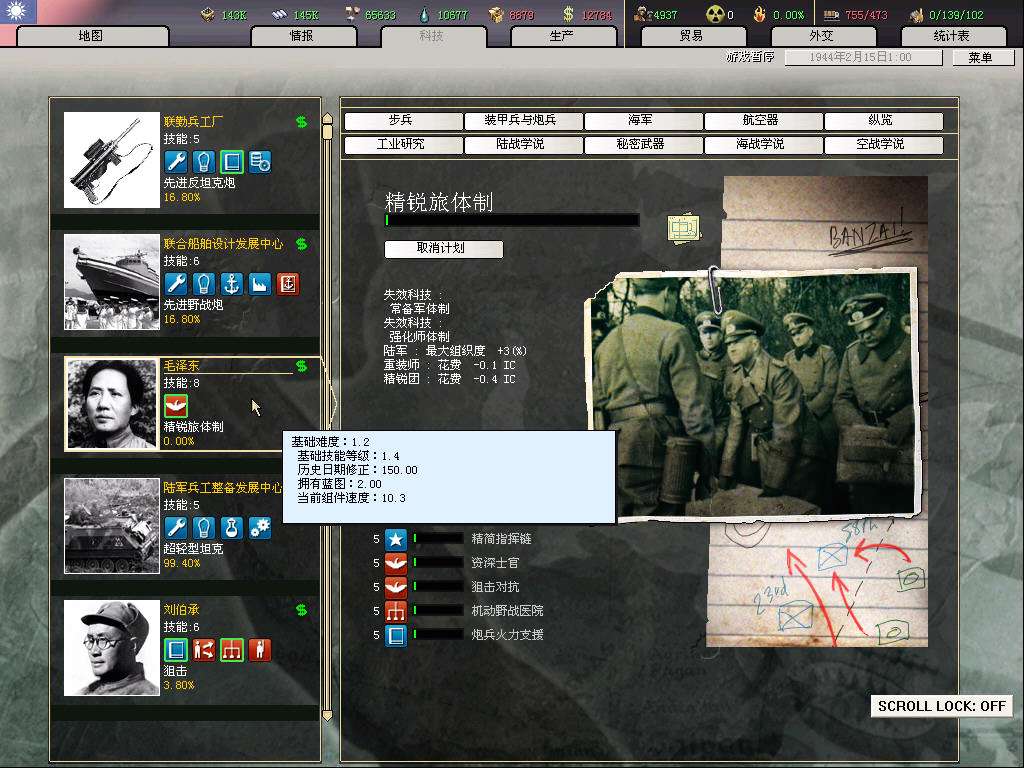Image resolution: width=1024 pixels, height=768 pixels.
Task: Click the book icon for 炮兵火力支援
Action: tap(396, 635)
